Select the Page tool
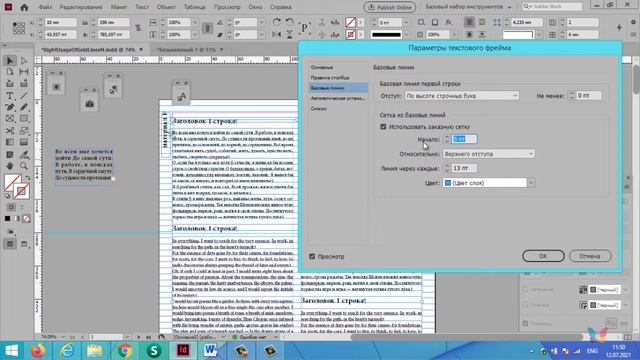The width and height of the screenshot is (640, 360). pos(10,72)
